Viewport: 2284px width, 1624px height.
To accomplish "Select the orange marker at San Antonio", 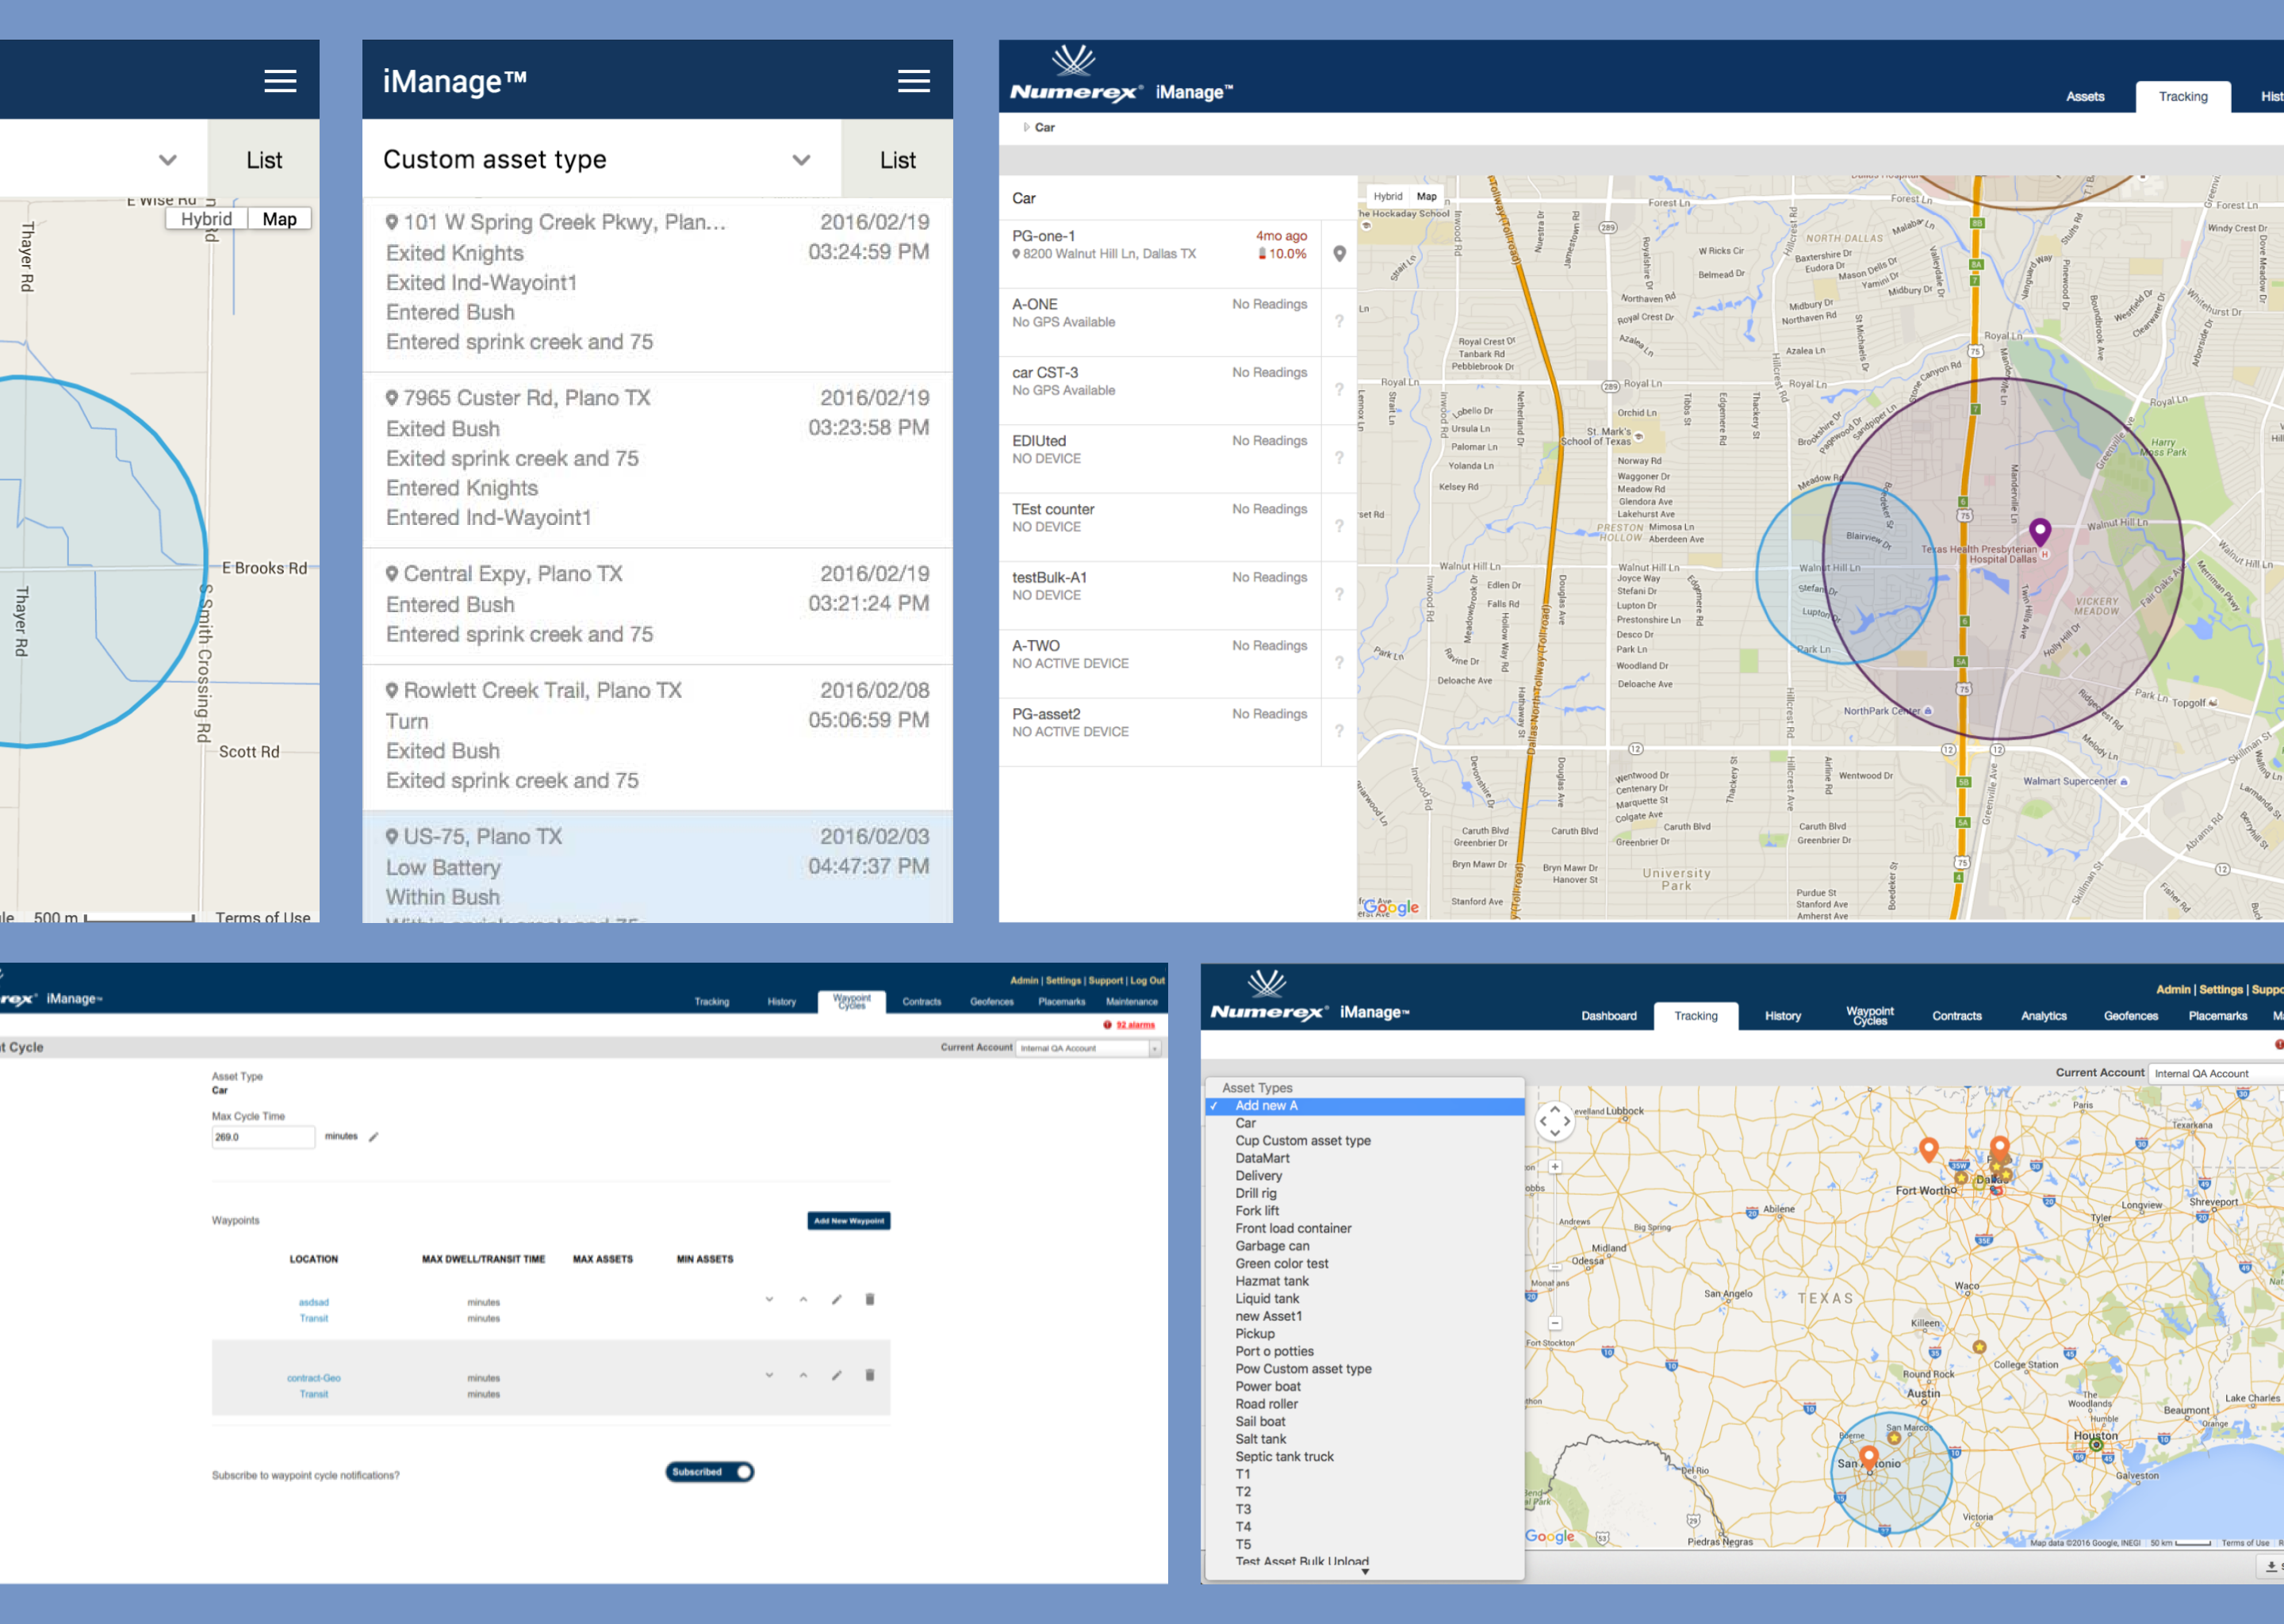I will (1869, 1459).
